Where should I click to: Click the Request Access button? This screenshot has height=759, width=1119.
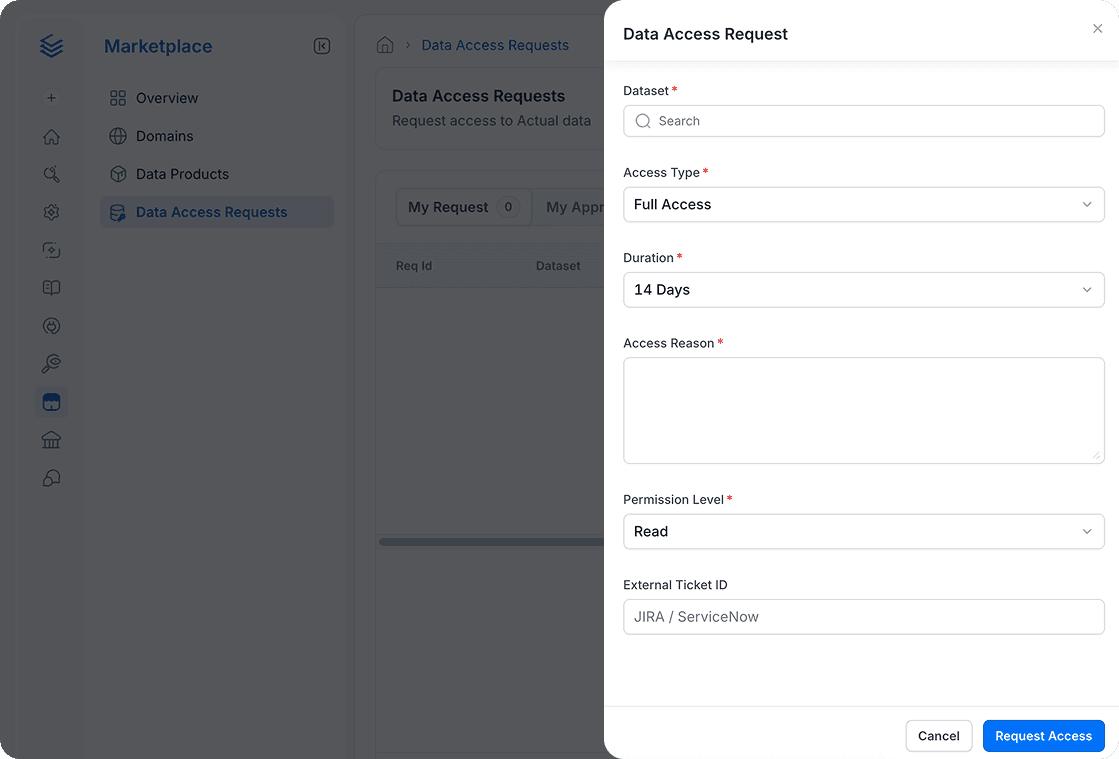1043,735
